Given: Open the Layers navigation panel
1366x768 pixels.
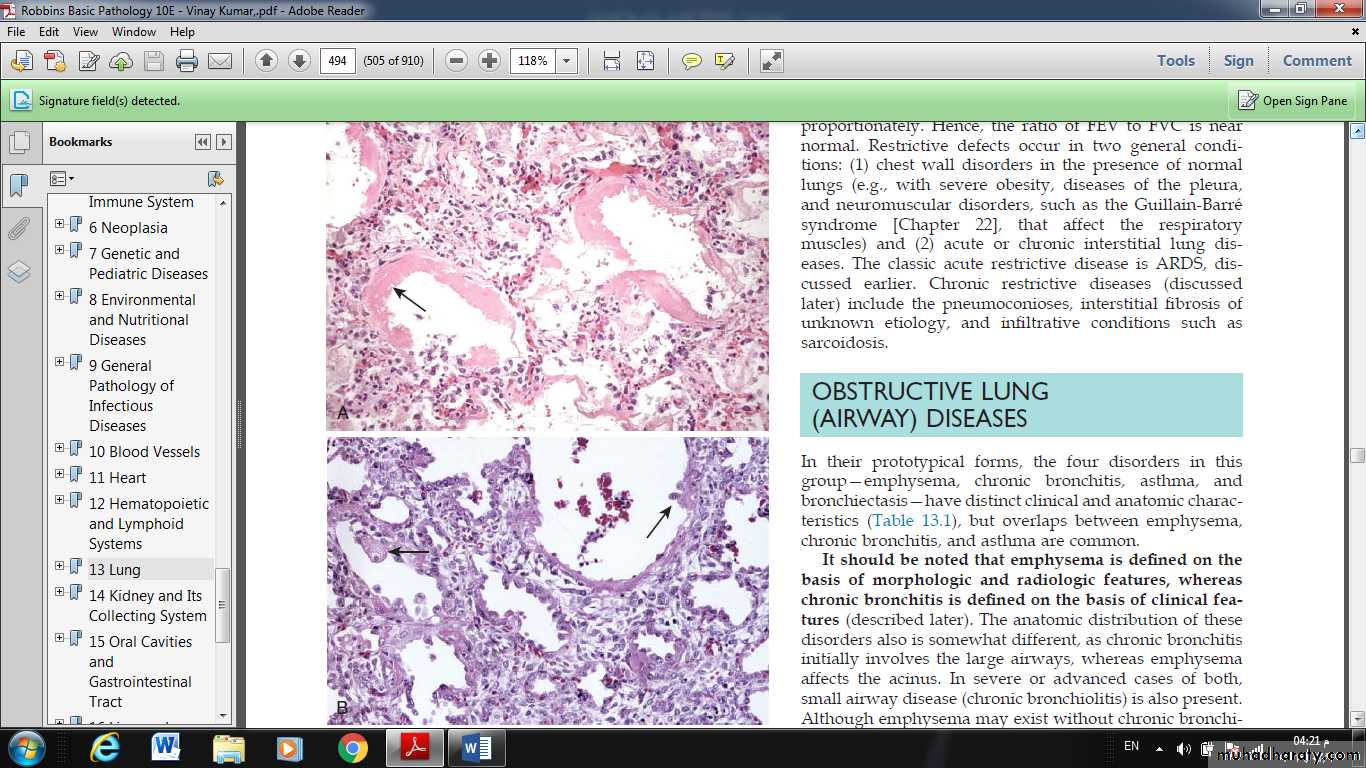Looking at the screenshot, I should (19, 272).
